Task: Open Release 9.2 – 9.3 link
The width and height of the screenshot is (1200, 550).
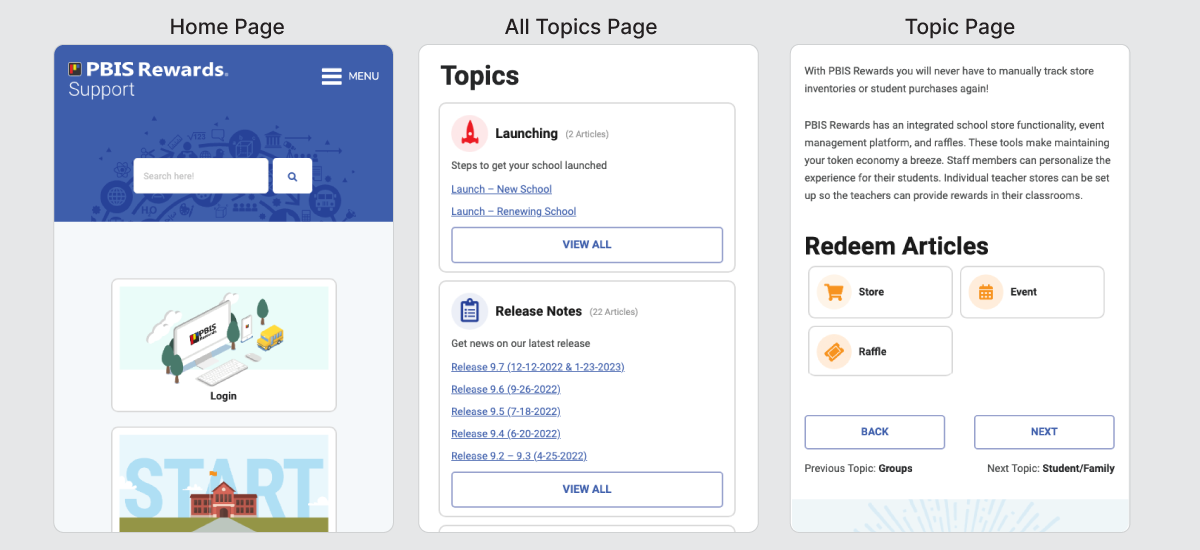Action: (x=518, y=456)
